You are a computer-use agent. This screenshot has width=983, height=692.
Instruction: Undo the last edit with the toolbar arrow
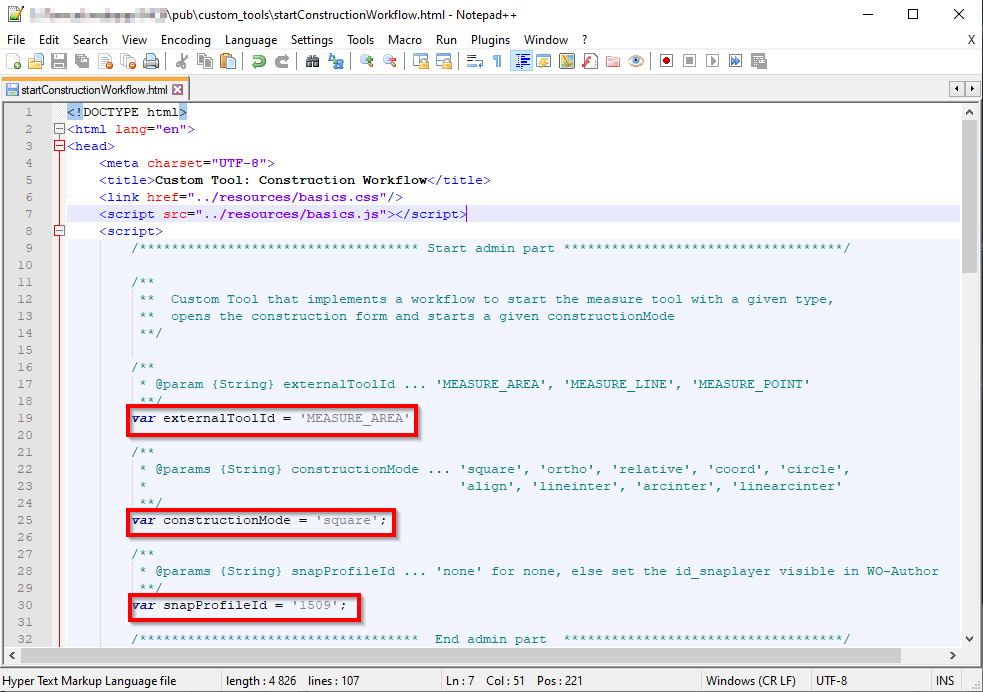point(260,61)
